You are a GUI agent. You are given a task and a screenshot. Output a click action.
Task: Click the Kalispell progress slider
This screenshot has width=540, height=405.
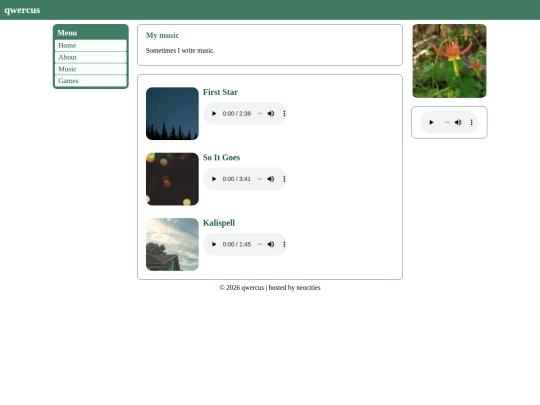[x=260, y=244]
